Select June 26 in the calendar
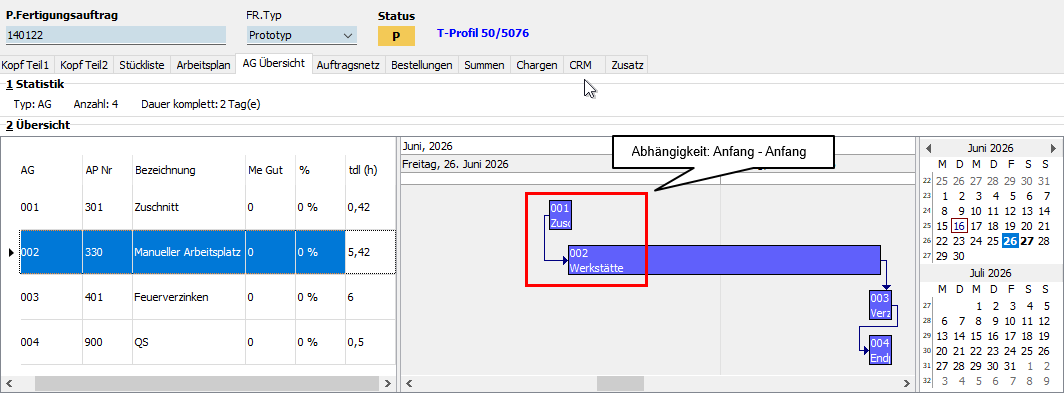This screenshot has height=393, width=1064. pyautogui.click(x=1010, y=241)
